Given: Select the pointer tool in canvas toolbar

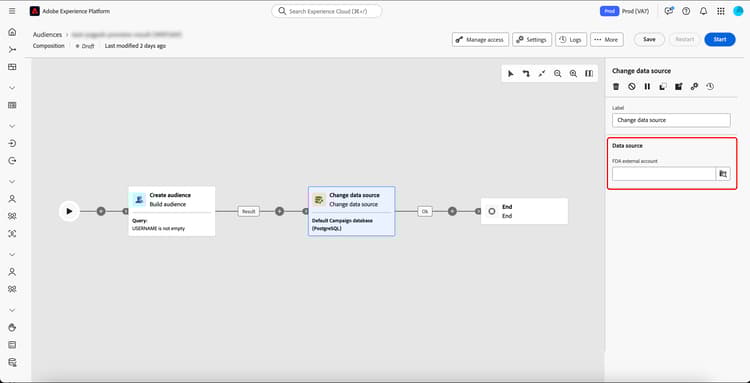Looking at the screenshot, I should click(511, 74).
